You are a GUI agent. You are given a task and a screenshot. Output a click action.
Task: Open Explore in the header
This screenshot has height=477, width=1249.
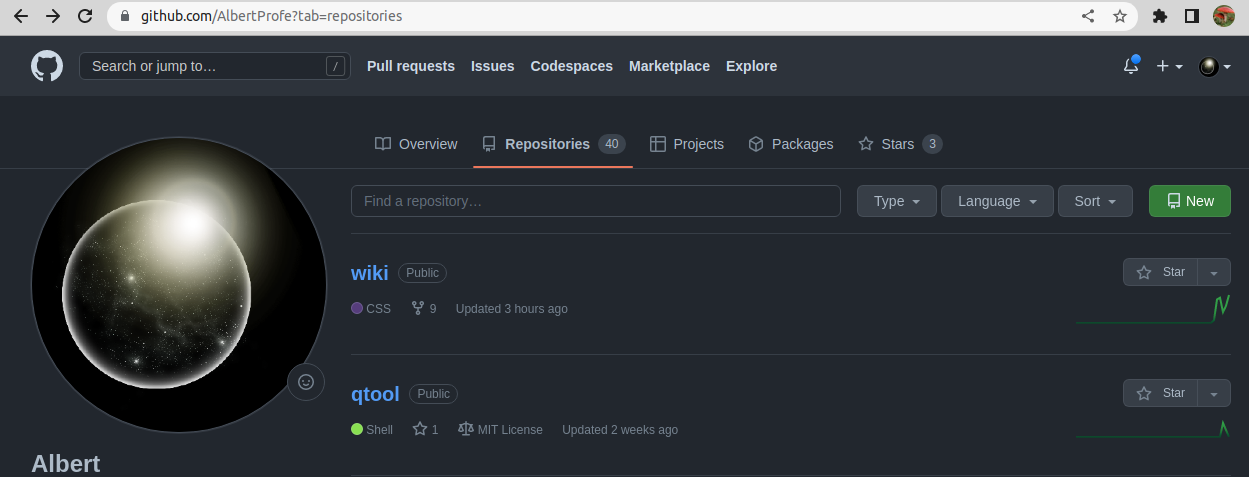[751, 66]
